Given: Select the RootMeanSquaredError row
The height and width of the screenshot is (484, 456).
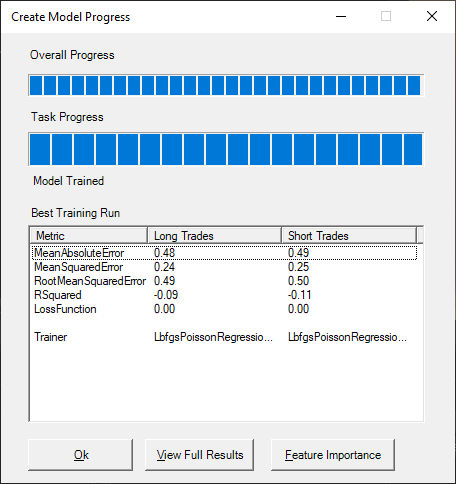Looking at the screenshot, I should tap(224, 281).
